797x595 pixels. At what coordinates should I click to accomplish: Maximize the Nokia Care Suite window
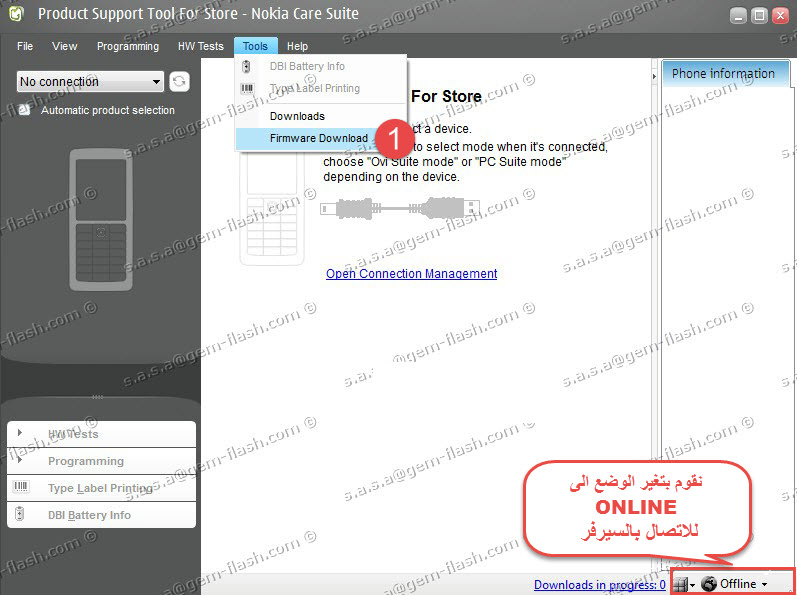pos(759,16)
